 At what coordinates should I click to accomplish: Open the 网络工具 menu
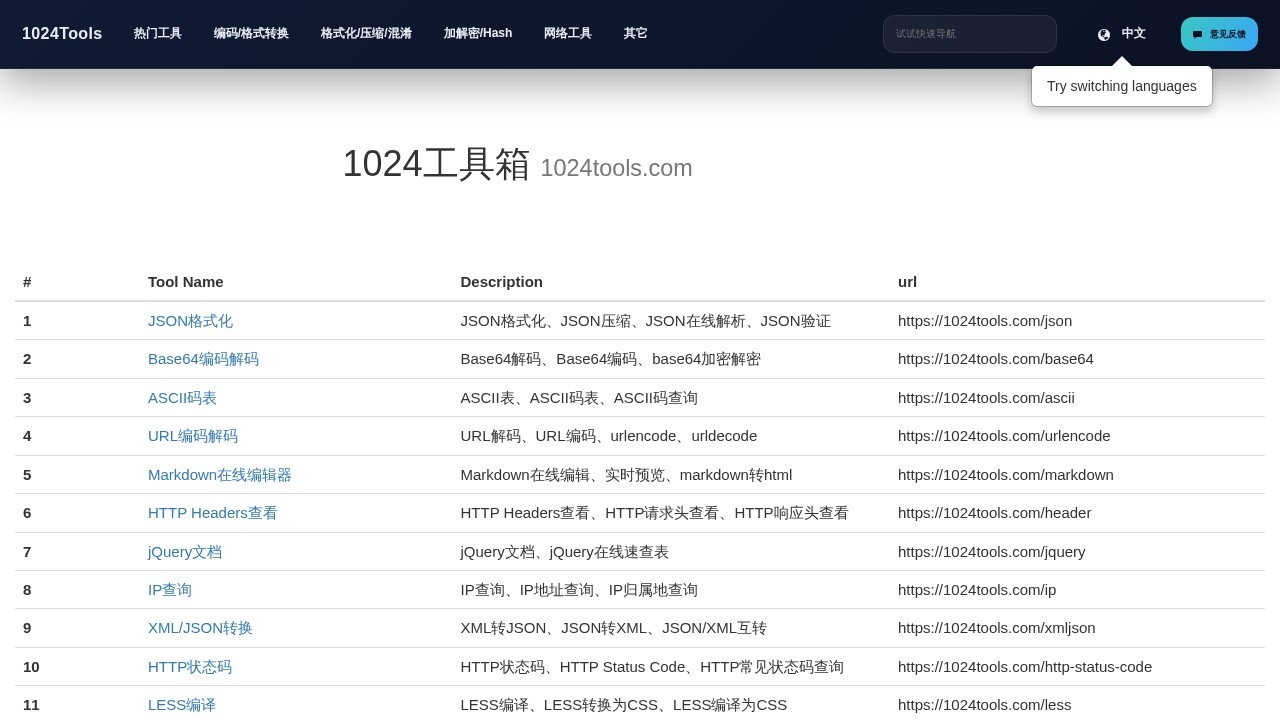click(567, 33)
